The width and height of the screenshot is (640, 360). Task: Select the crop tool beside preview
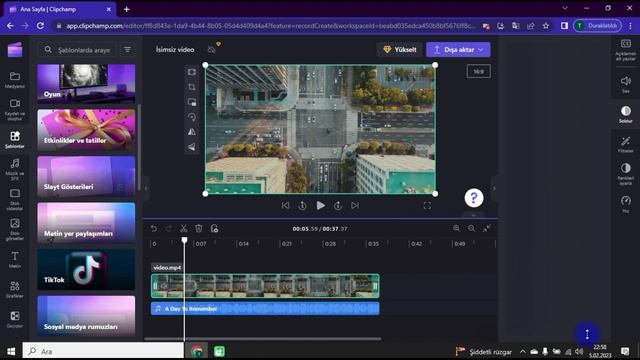point(192,87)
